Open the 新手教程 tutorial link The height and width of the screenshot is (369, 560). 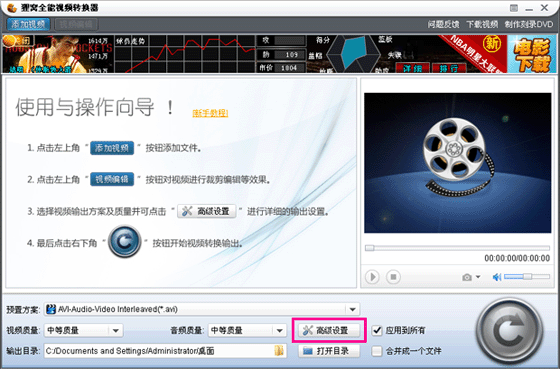tap(210, 113)
